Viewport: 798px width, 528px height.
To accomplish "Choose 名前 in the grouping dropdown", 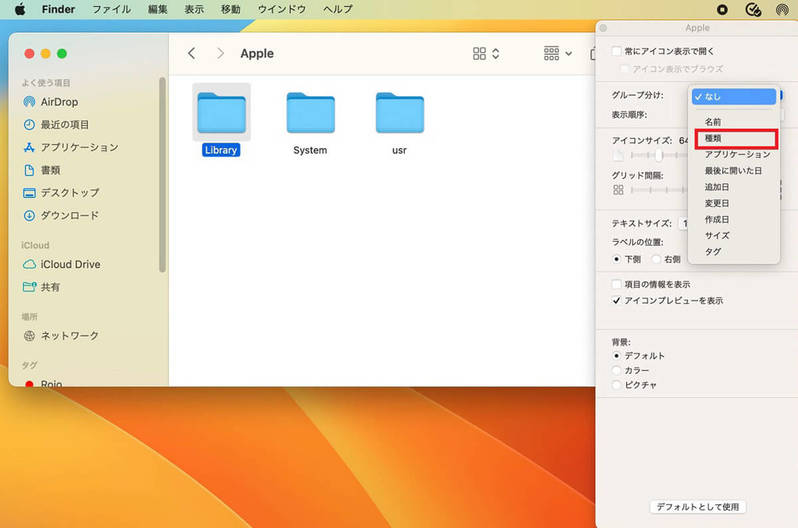I will pyautogui.click(x=734, y=122).
